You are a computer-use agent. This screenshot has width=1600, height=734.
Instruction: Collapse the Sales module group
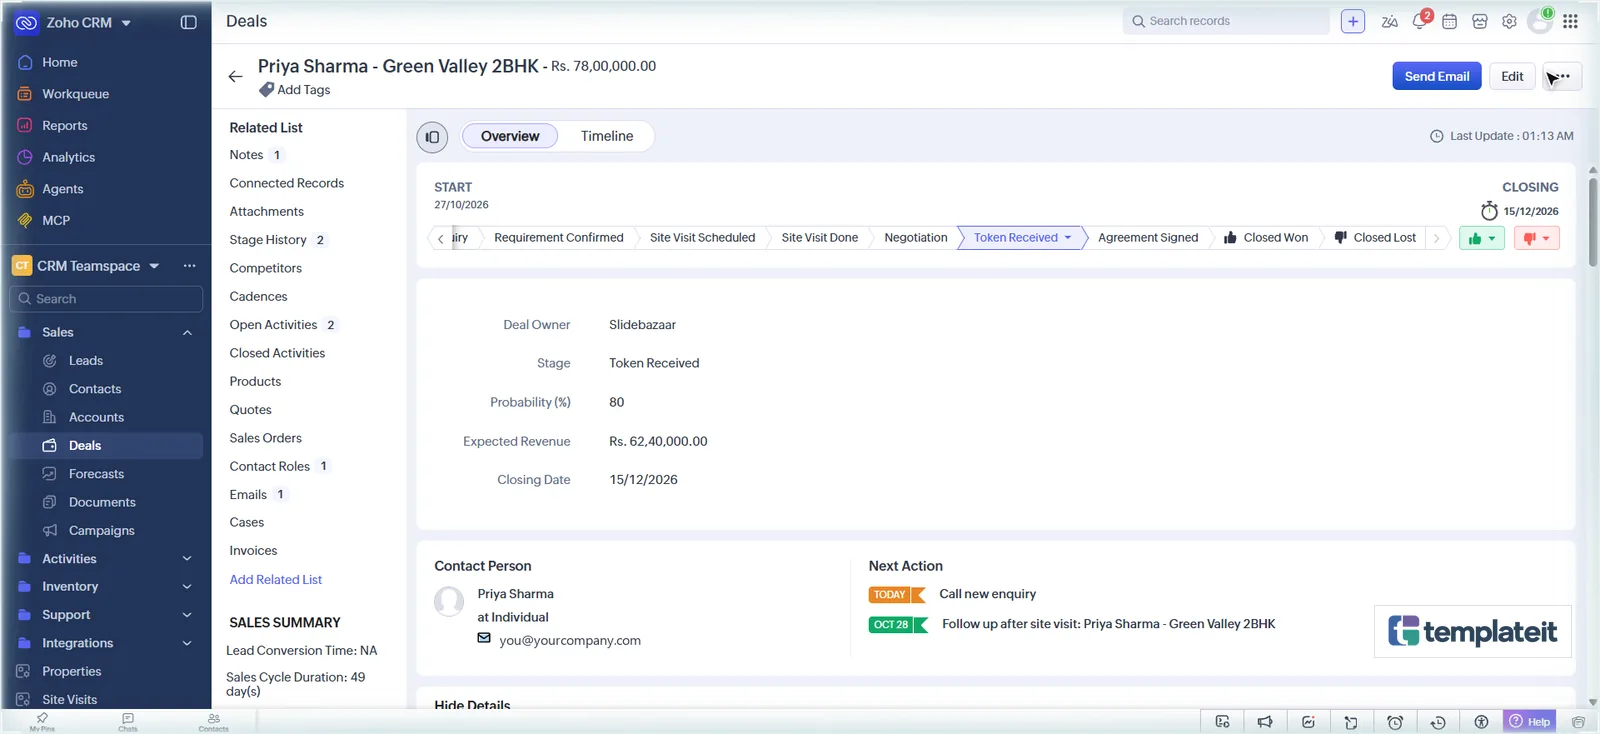pos(187,333)
